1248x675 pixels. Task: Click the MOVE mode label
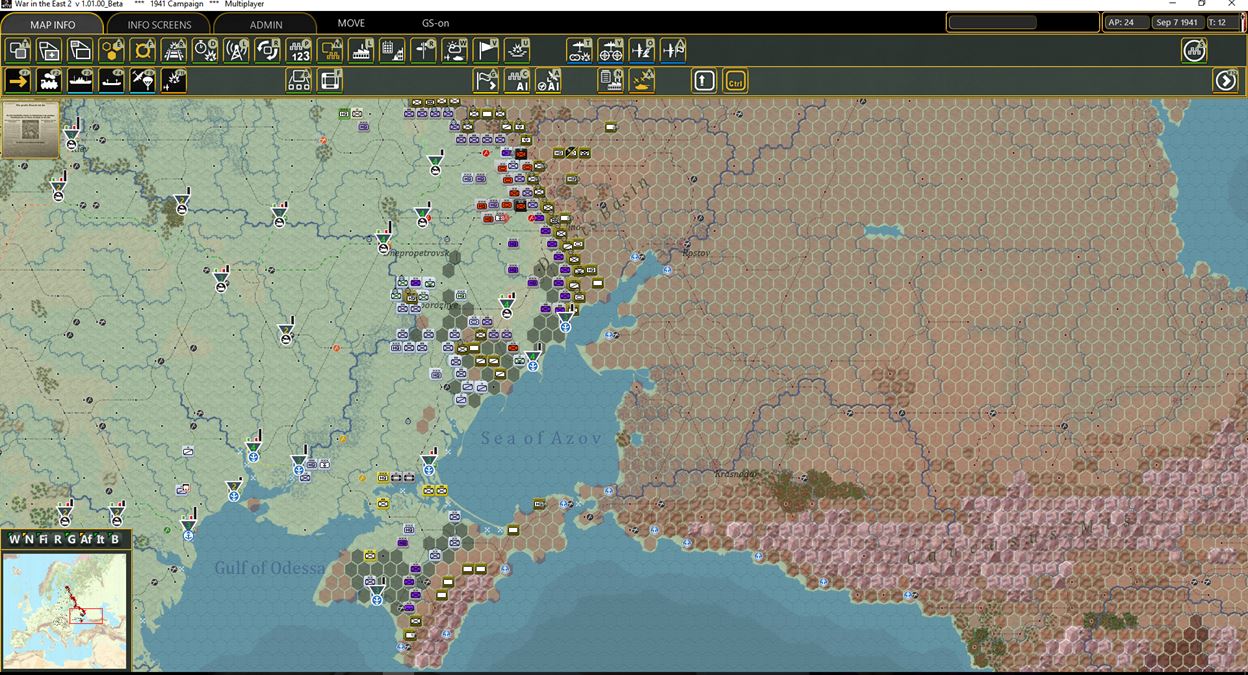[351, 23]
